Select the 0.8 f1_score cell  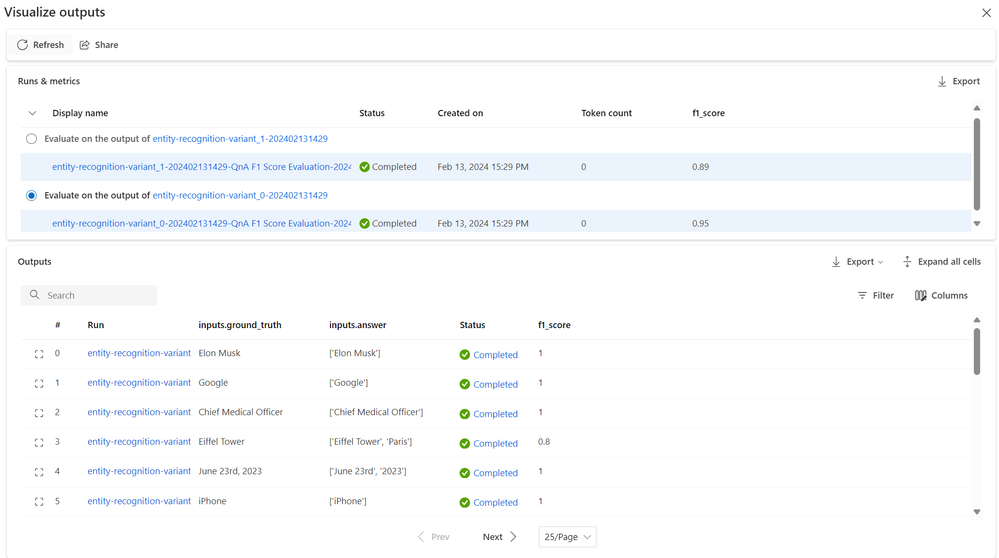coord(544,441)
